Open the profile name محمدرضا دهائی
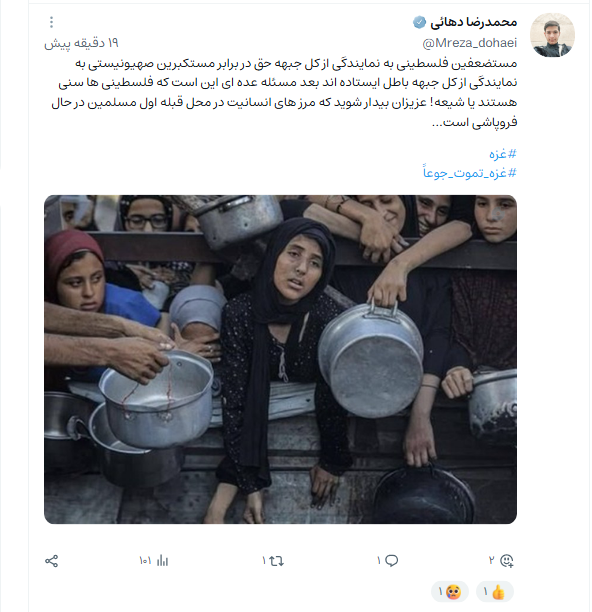 click(473, 22)
